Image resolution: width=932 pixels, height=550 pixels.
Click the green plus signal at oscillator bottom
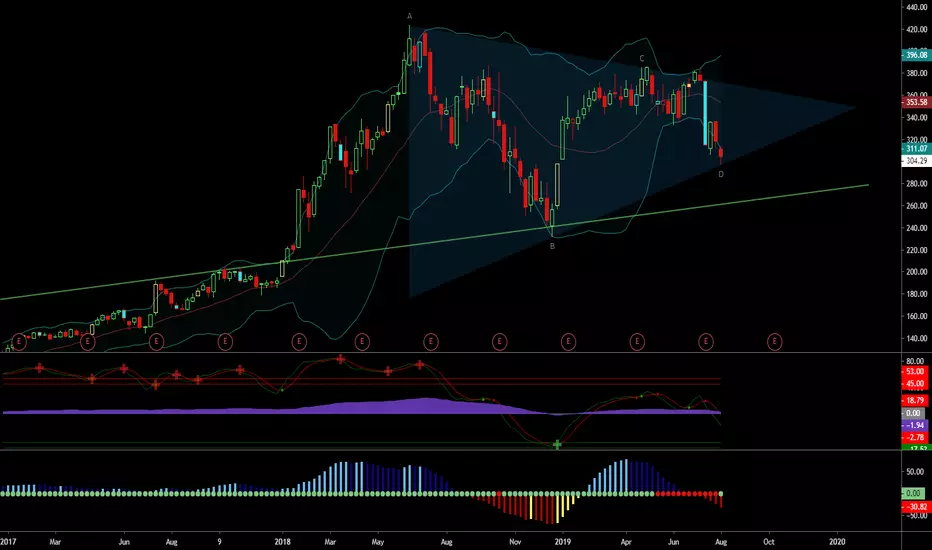(x=557, y=445)
